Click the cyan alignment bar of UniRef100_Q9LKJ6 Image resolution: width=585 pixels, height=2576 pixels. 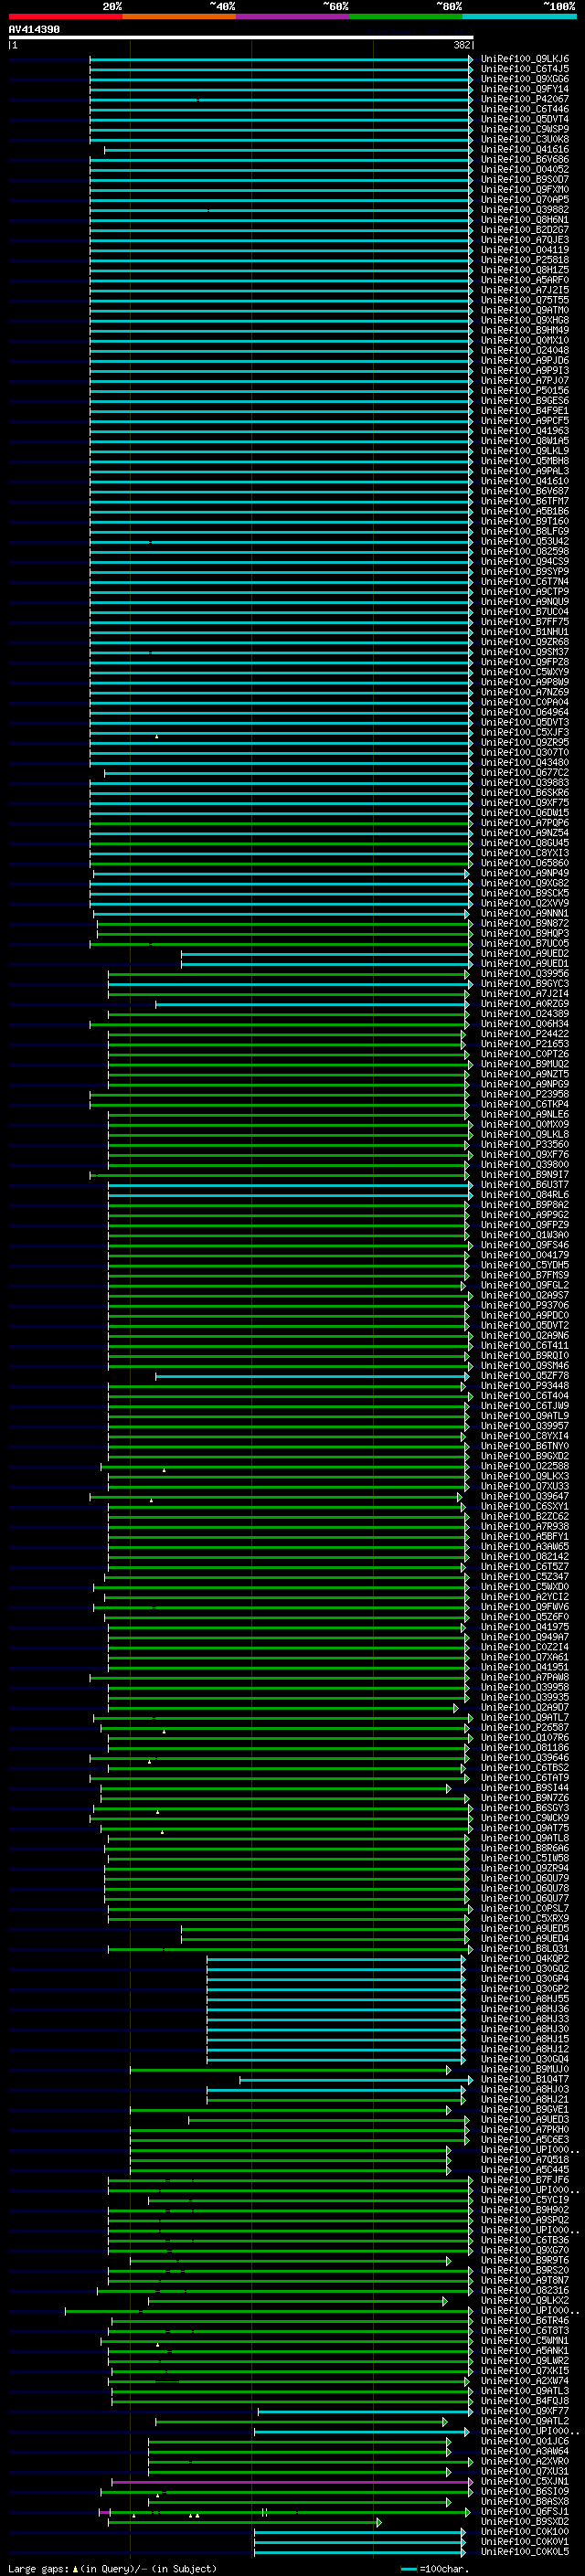281,59
